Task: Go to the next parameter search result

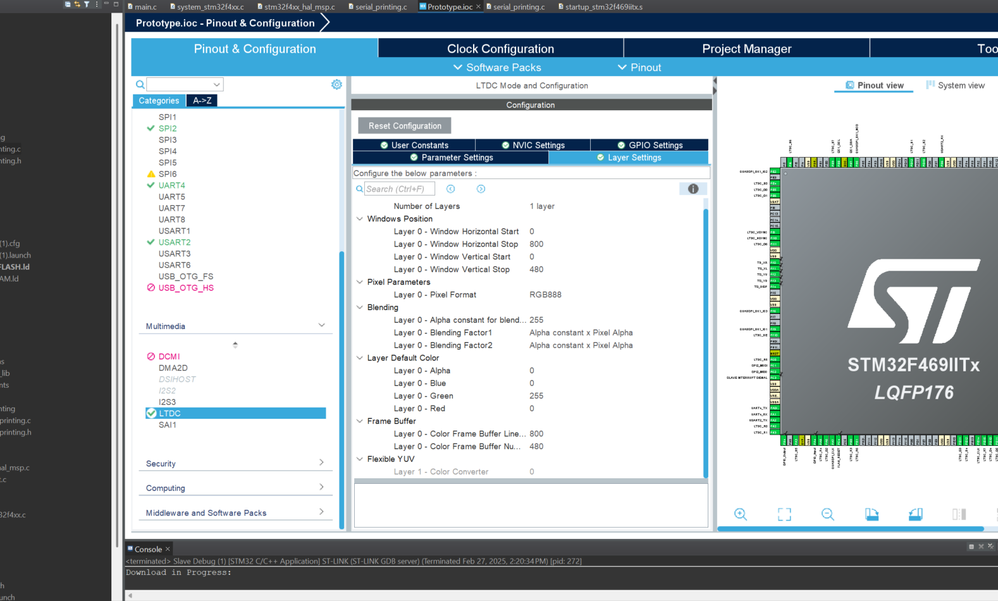Action: coord(481,188)
